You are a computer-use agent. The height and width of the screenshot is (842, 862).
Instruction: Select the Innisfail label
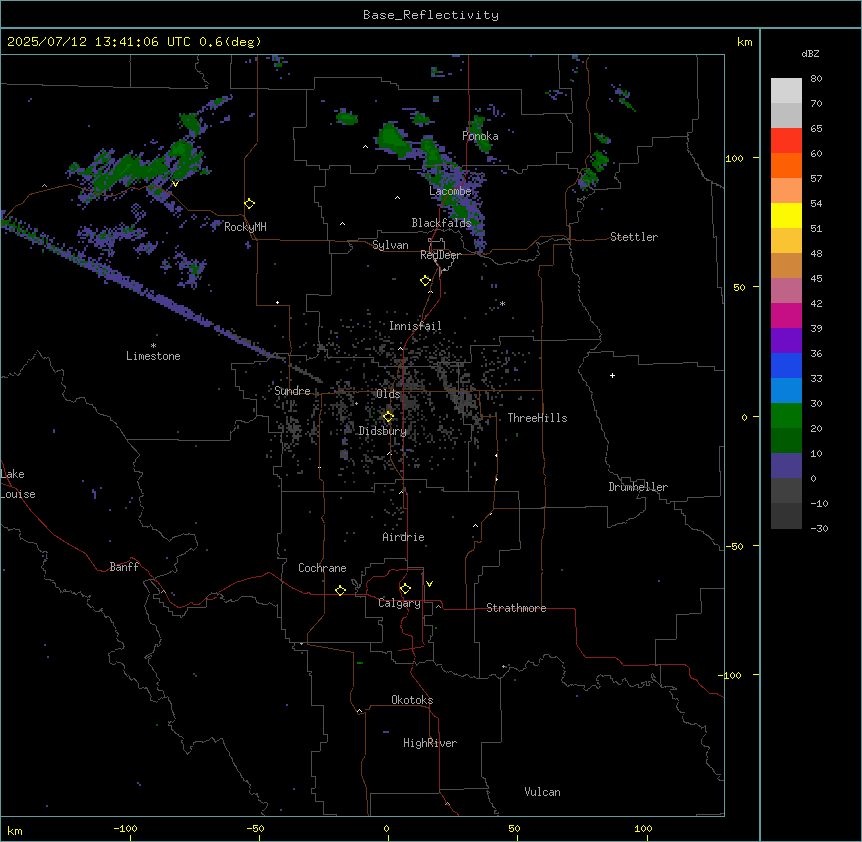point(415,326)
